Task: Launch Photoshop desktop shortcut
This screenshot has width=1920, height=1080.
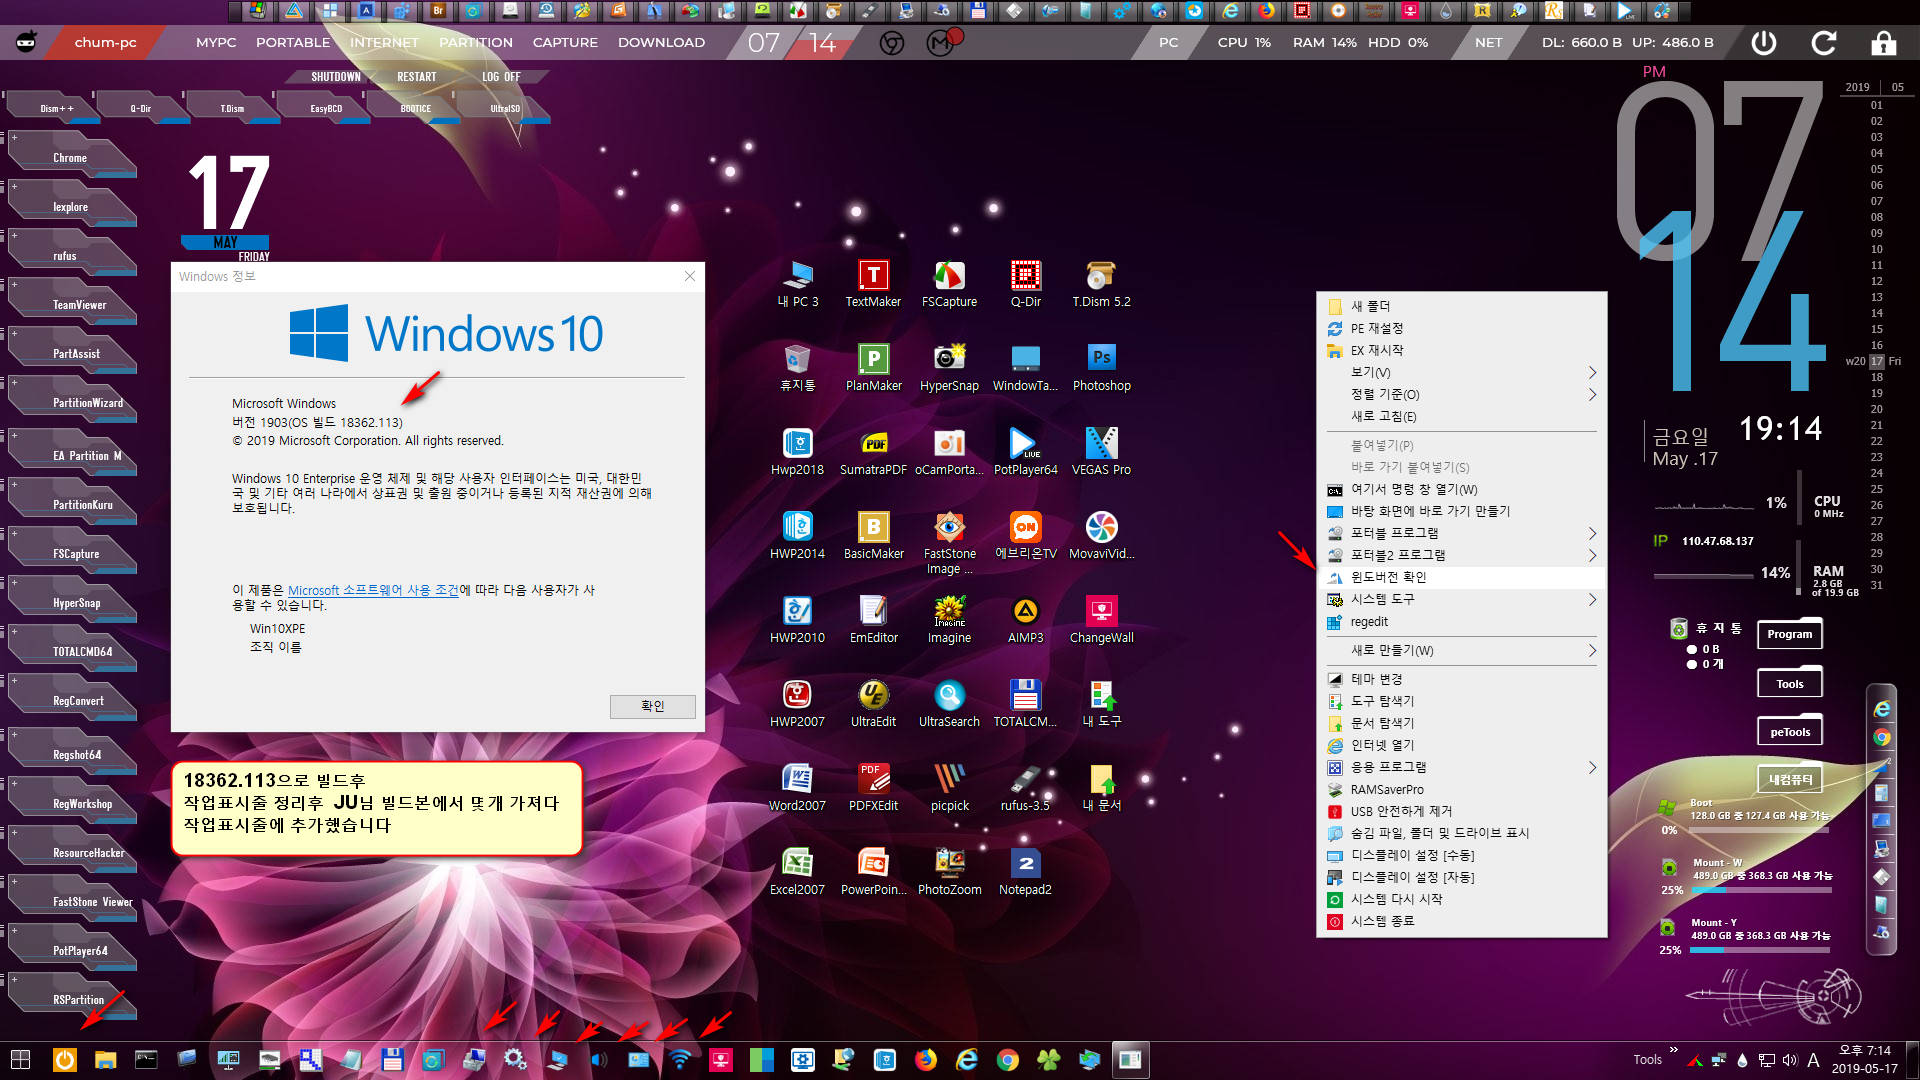Action: [x=1101, y=368]
